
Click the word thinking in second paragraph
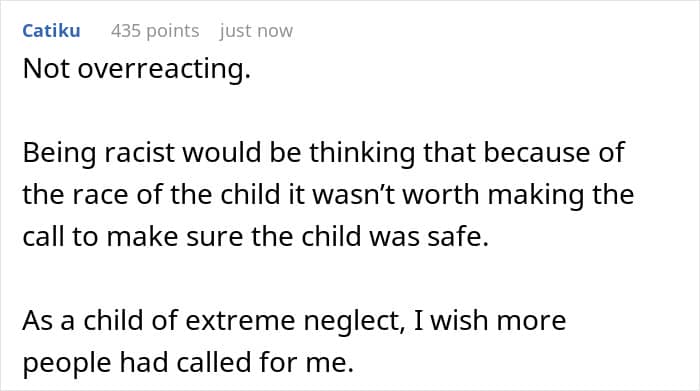pyautogui.click(x=362, y=153)
